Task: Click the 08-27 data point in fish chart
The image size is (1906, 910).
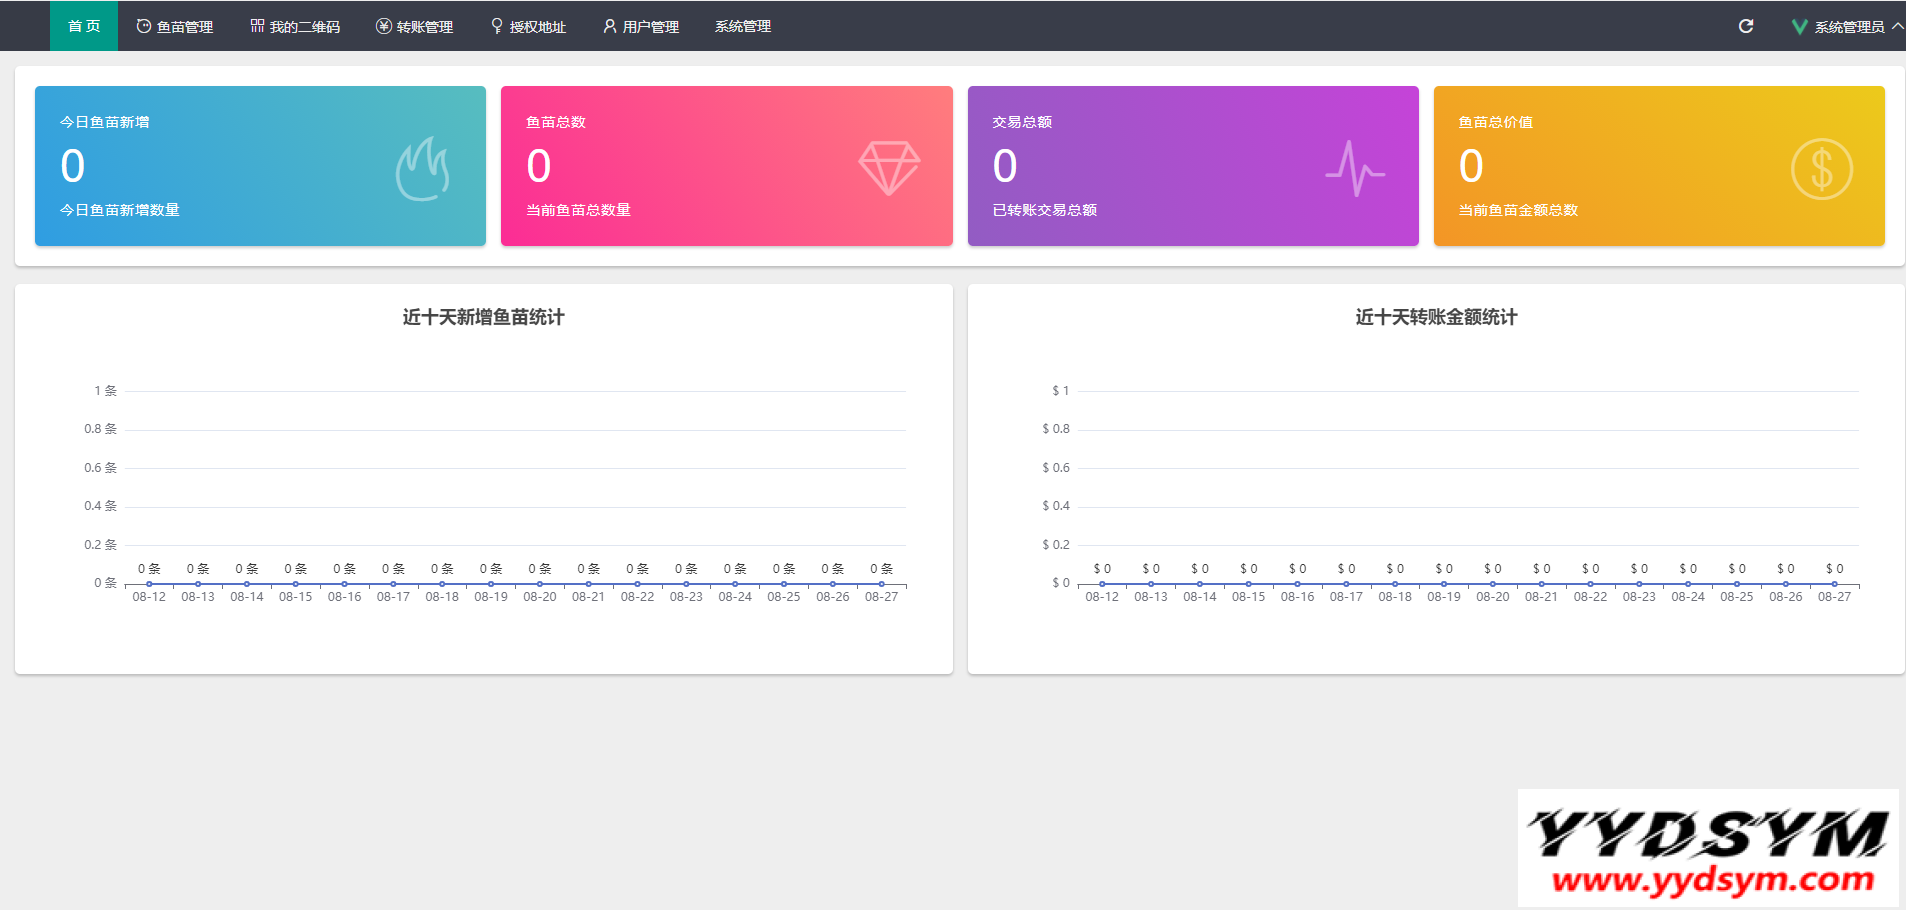Action: tap(881, 583)
